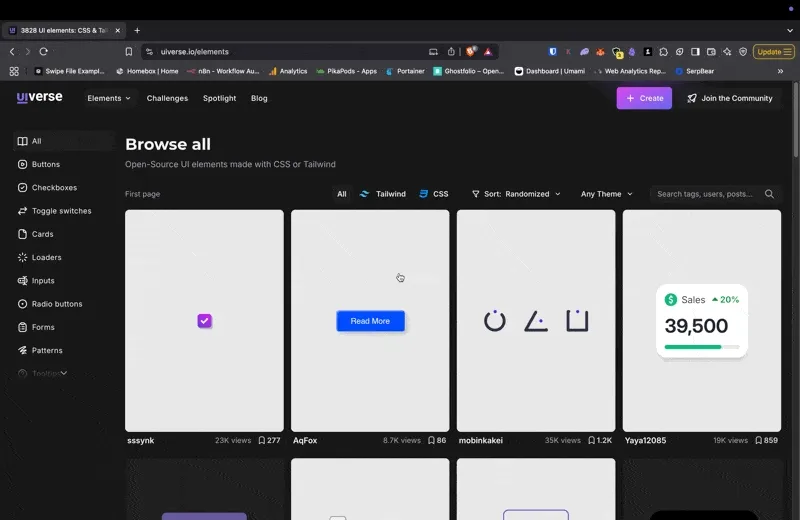Click bookmark icon on sssynk card
The width and height of the screenshot is (800, 520).
(262, 440)
